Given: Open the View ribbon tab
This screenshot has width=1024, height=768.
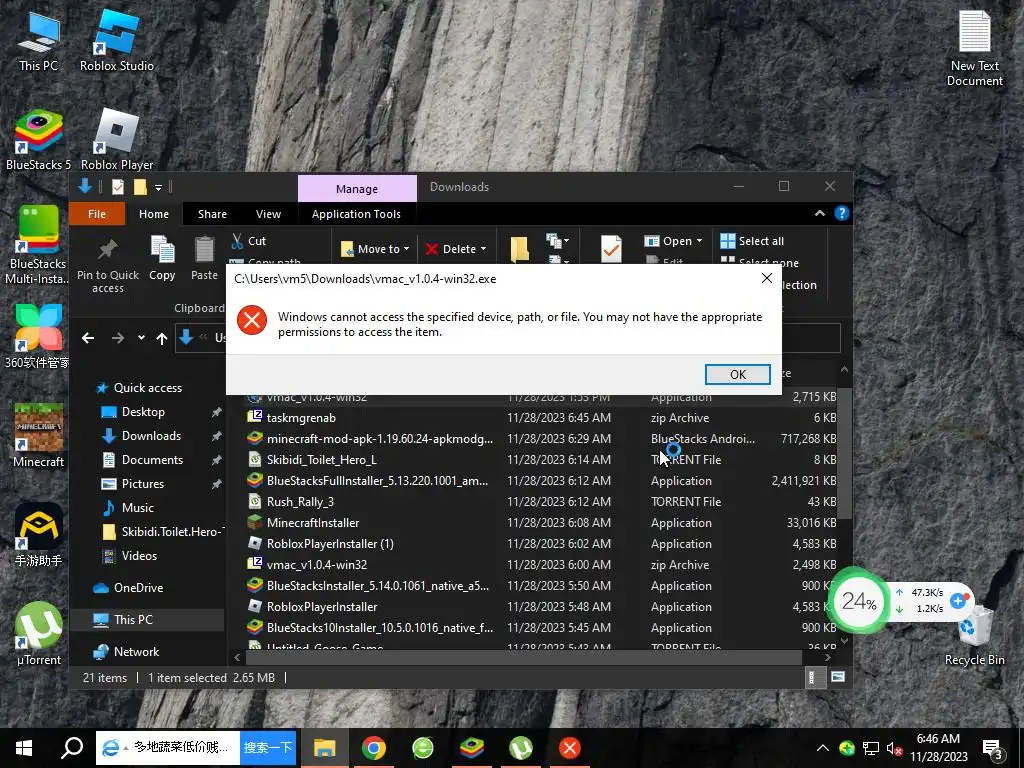Looking at the screenshot, I should click(x=268, y=214).
